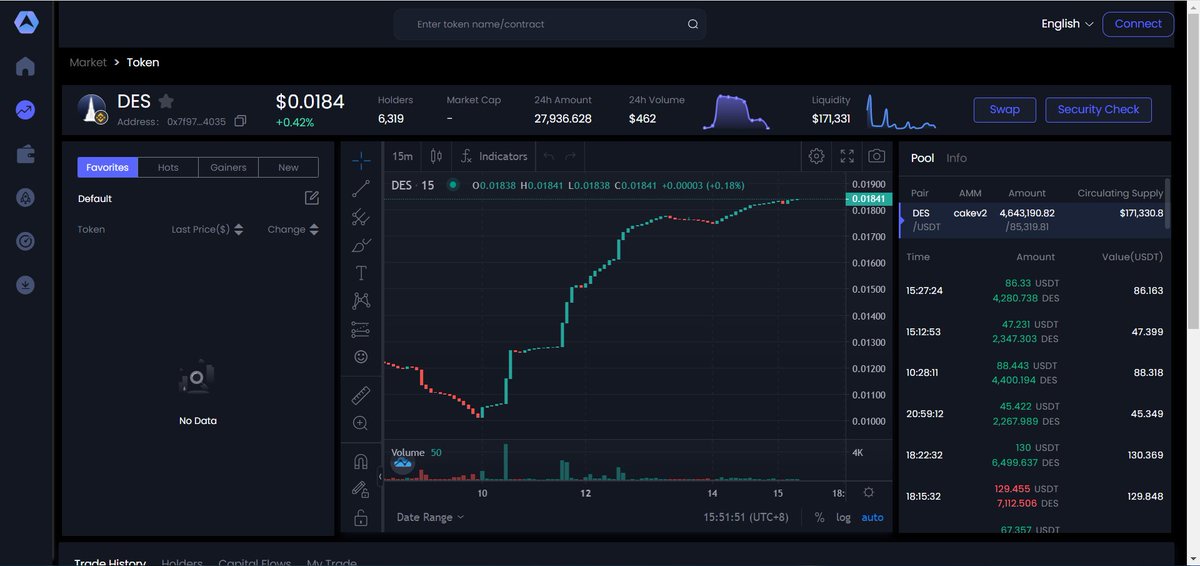The height and width of the screenshot is (566, 1200).
Task: Open the English language dropdown
Action: pyautogui.click(x=1067, y=24)
